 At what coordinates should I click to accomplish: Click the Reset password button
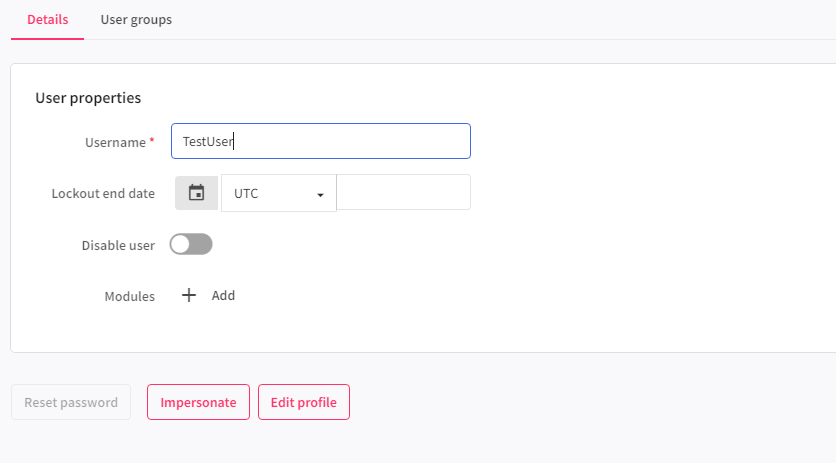coord(71,402)
